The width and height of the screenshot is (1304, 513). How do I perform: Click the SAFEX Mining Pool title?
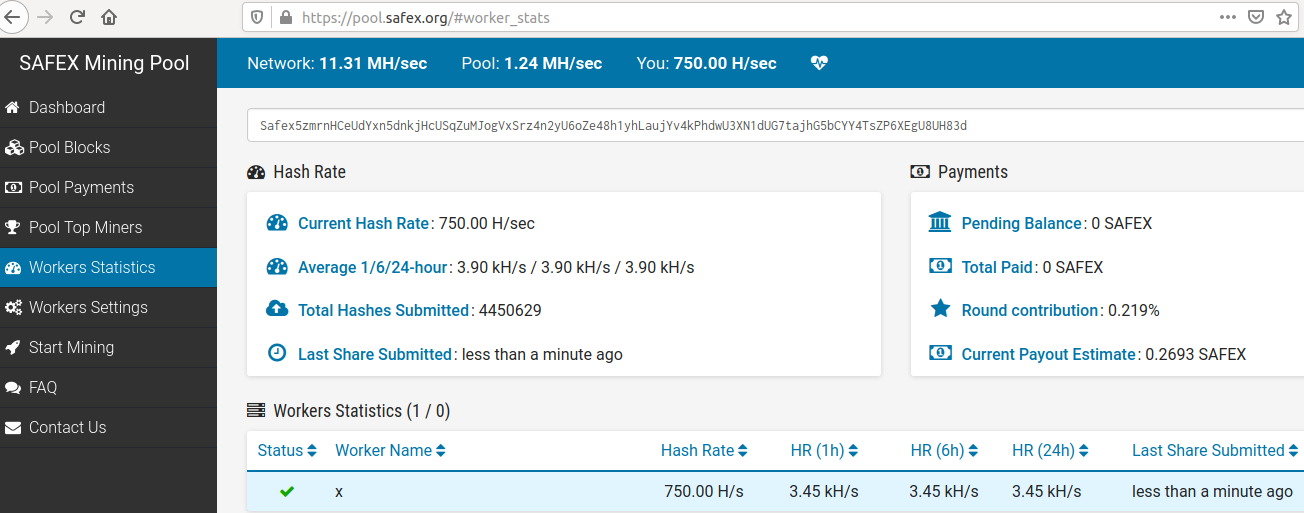point(104,63)
